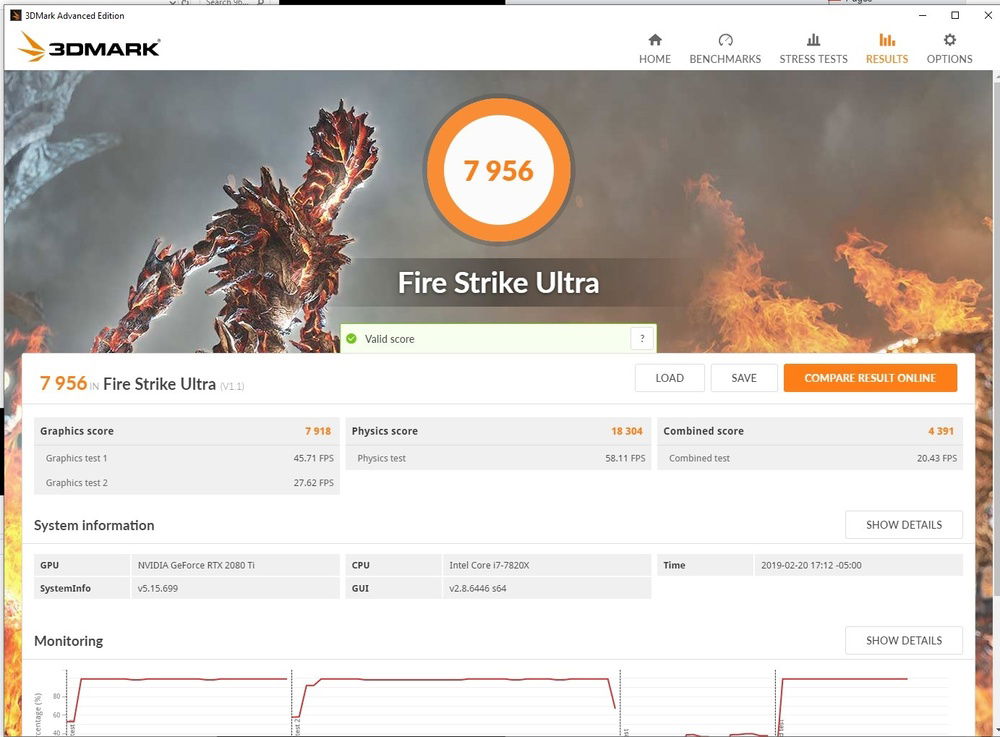Screen dimensions: 1000x737
Task: Click the 3DMark title bar app icon
Action: coord(16,16)
